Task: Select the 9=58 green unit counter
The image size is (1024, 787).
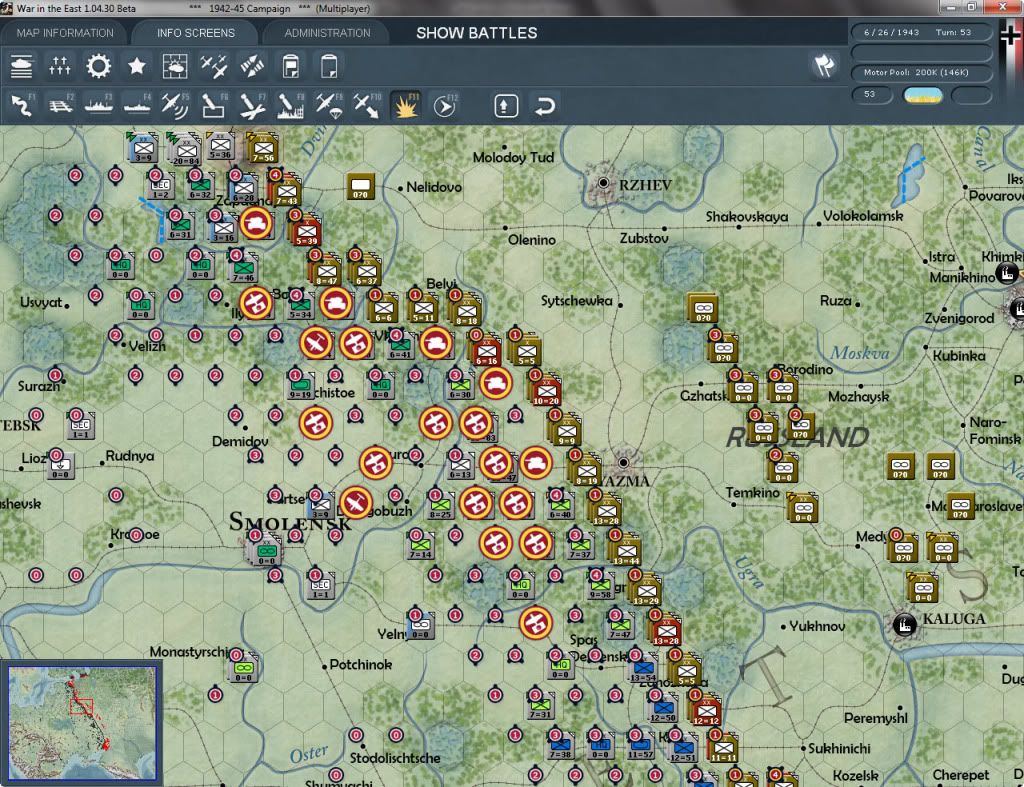Action: pyautogui.click(x=601, y=586)
